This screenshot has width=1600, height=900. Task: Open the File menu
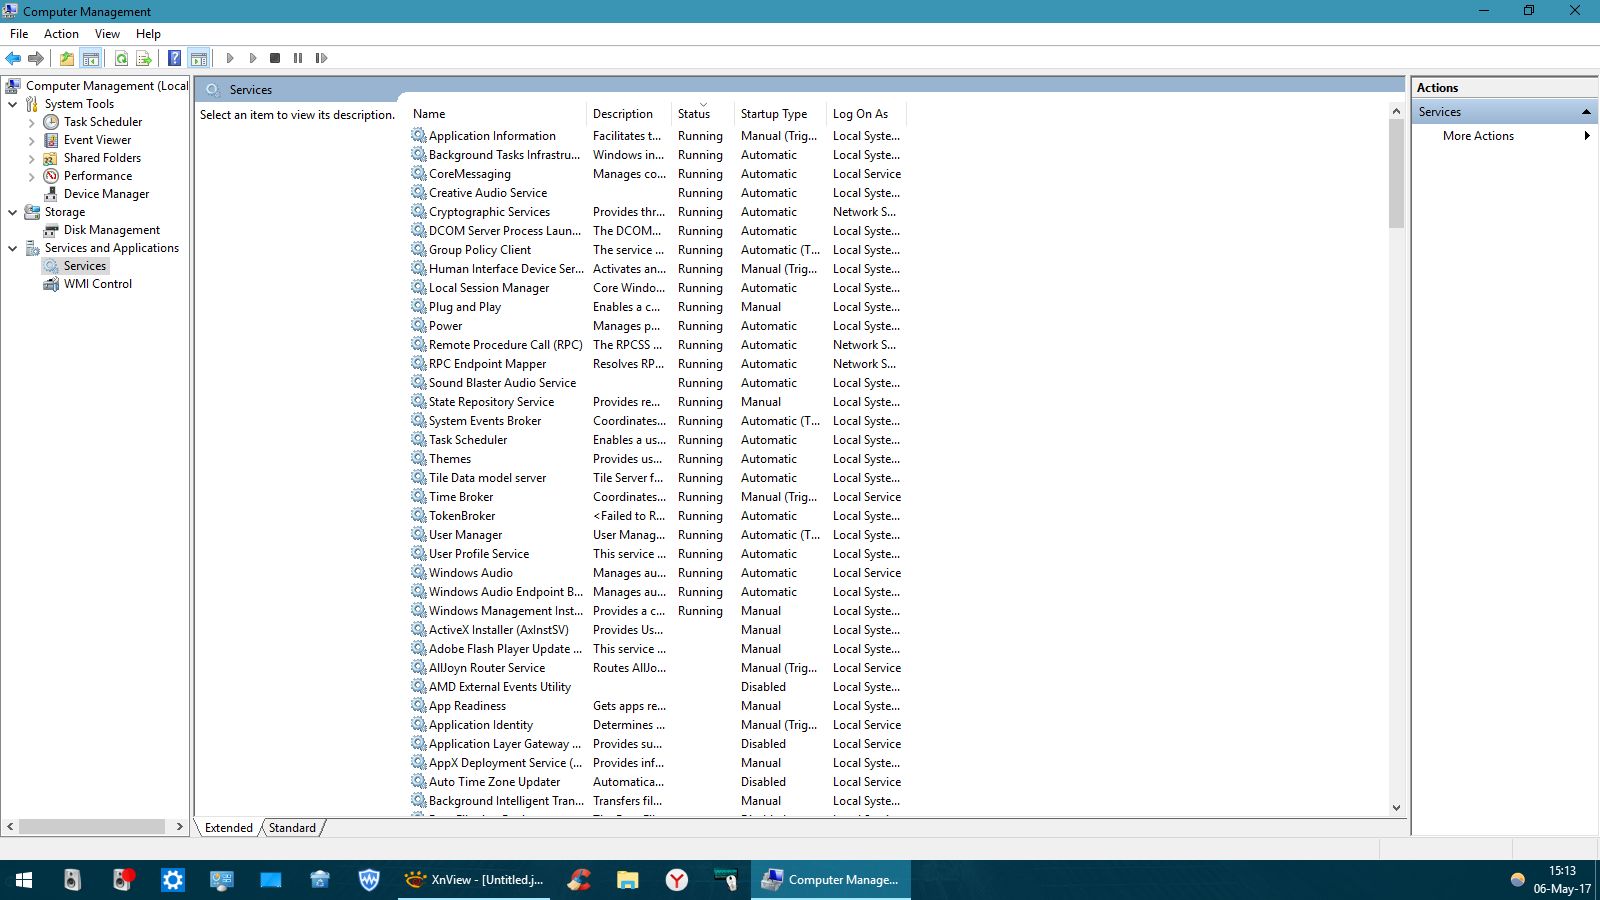click(19, 33)
